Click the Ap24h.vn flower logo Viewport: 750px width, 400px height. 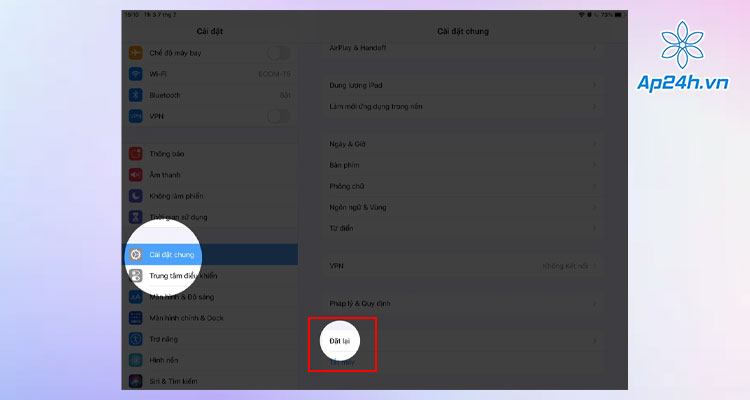point(682,44)
